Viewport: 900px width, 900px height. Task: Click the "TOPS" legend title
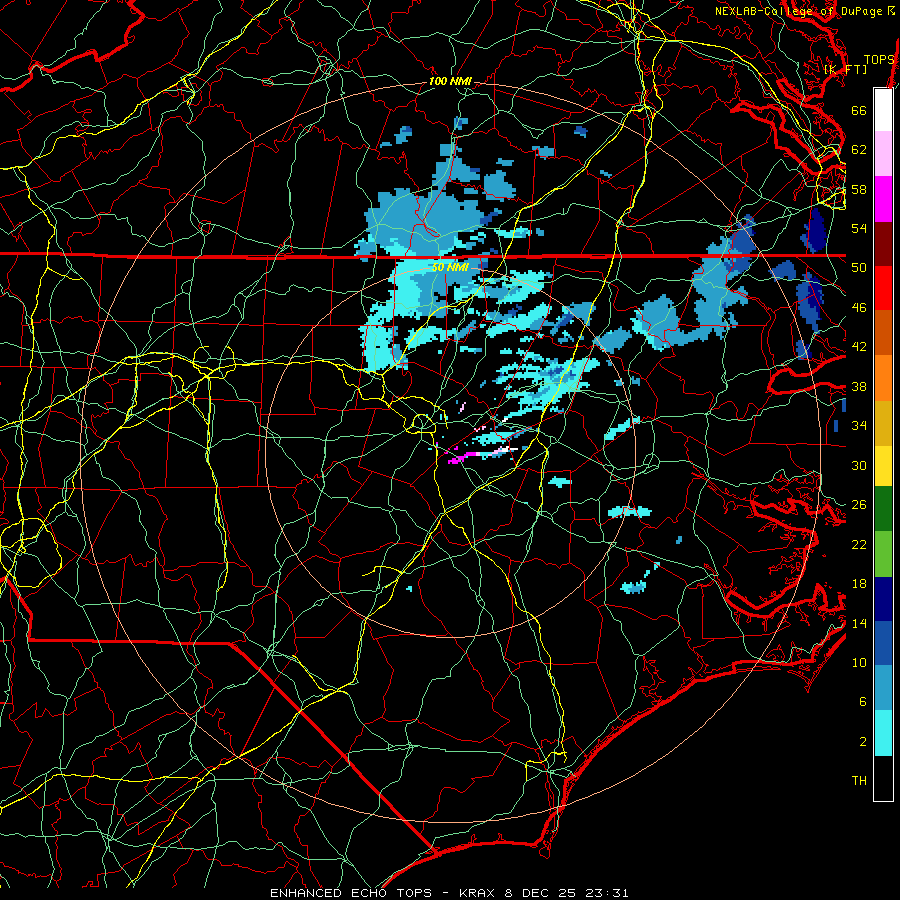tap(879, 60)
